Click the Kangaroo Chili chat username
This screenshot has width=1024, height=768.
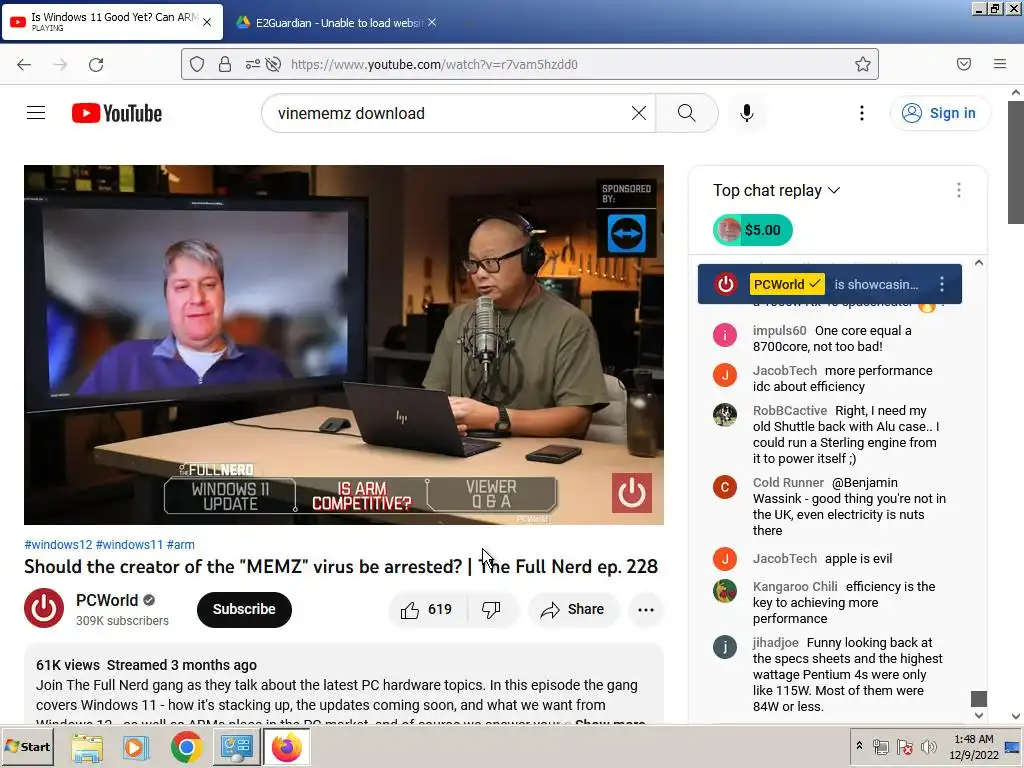pyautogui.click(x=795, y=586)
